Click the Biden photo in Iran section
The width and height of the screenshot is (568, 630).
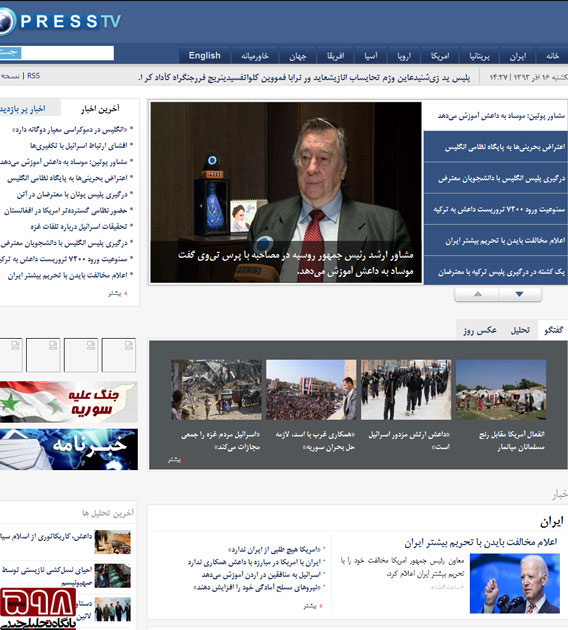tap(515, 583)
